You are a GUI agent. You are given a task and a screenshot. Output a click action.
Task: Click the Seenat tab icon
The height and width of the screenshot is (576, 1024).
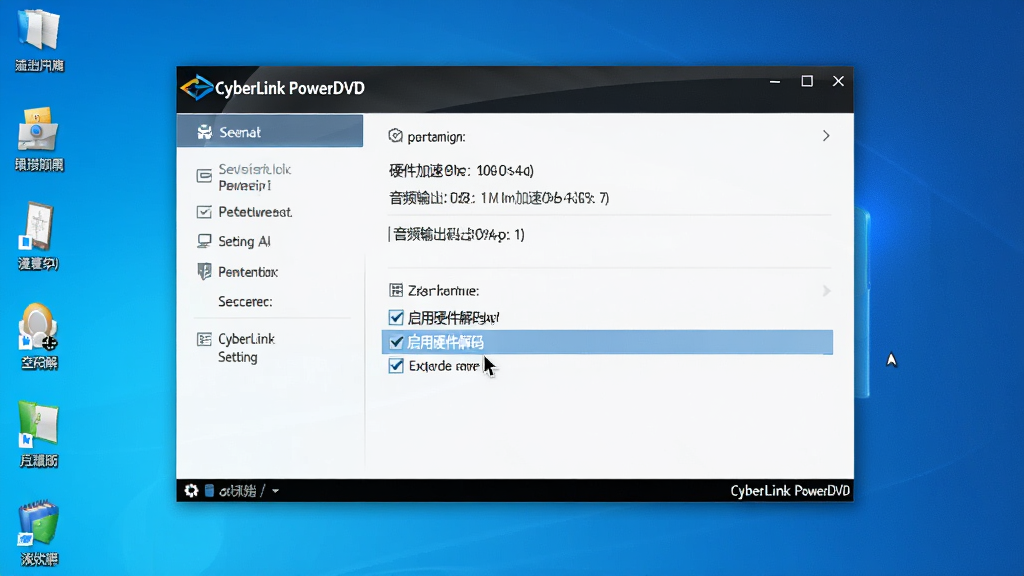click(x=204, y=132)
